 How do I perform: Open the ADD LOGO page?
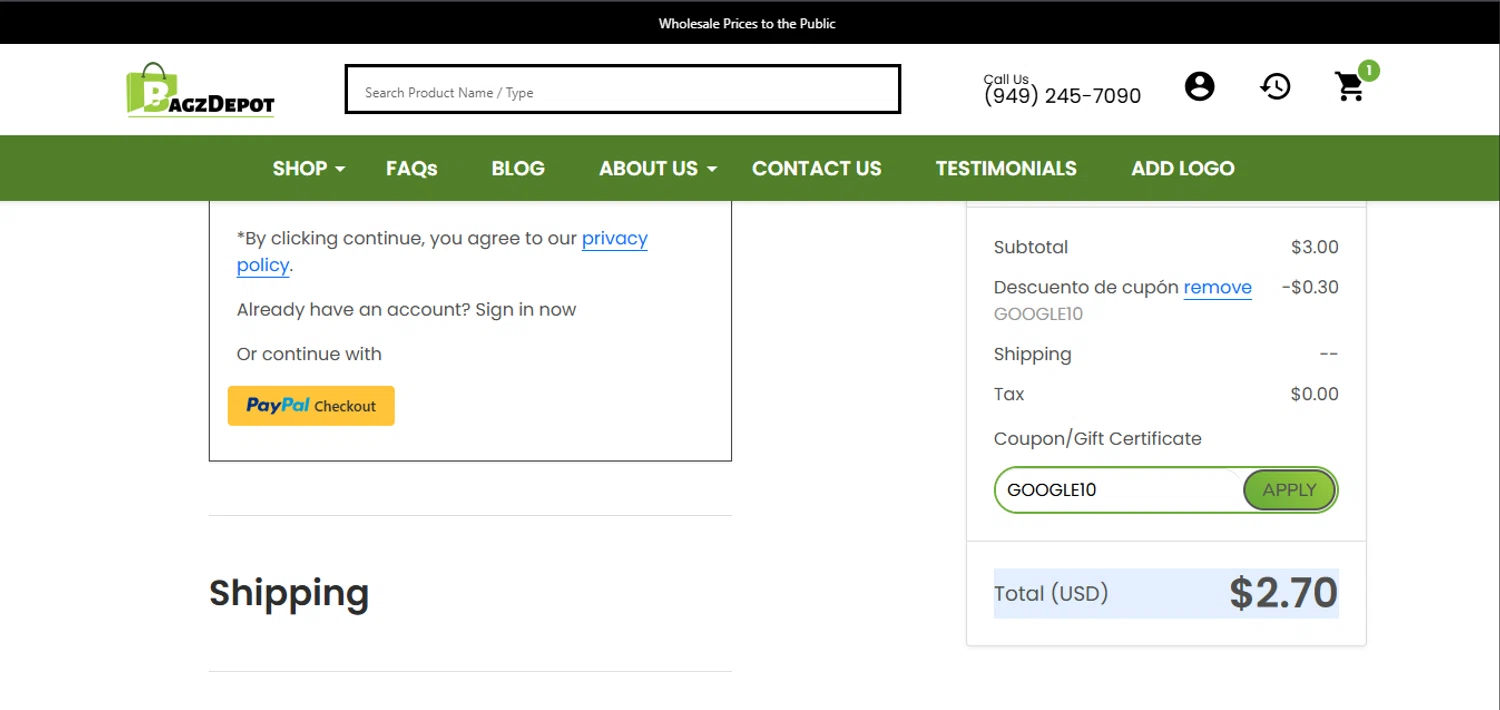point(1183,168)
